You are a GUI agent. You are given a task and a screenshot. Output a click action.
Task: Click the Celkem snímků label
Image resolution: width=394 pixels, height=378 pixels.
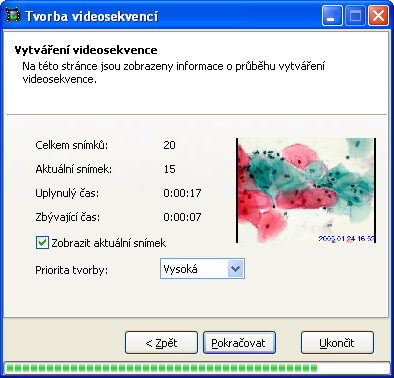pyautogui.click(x=72, y=145)
